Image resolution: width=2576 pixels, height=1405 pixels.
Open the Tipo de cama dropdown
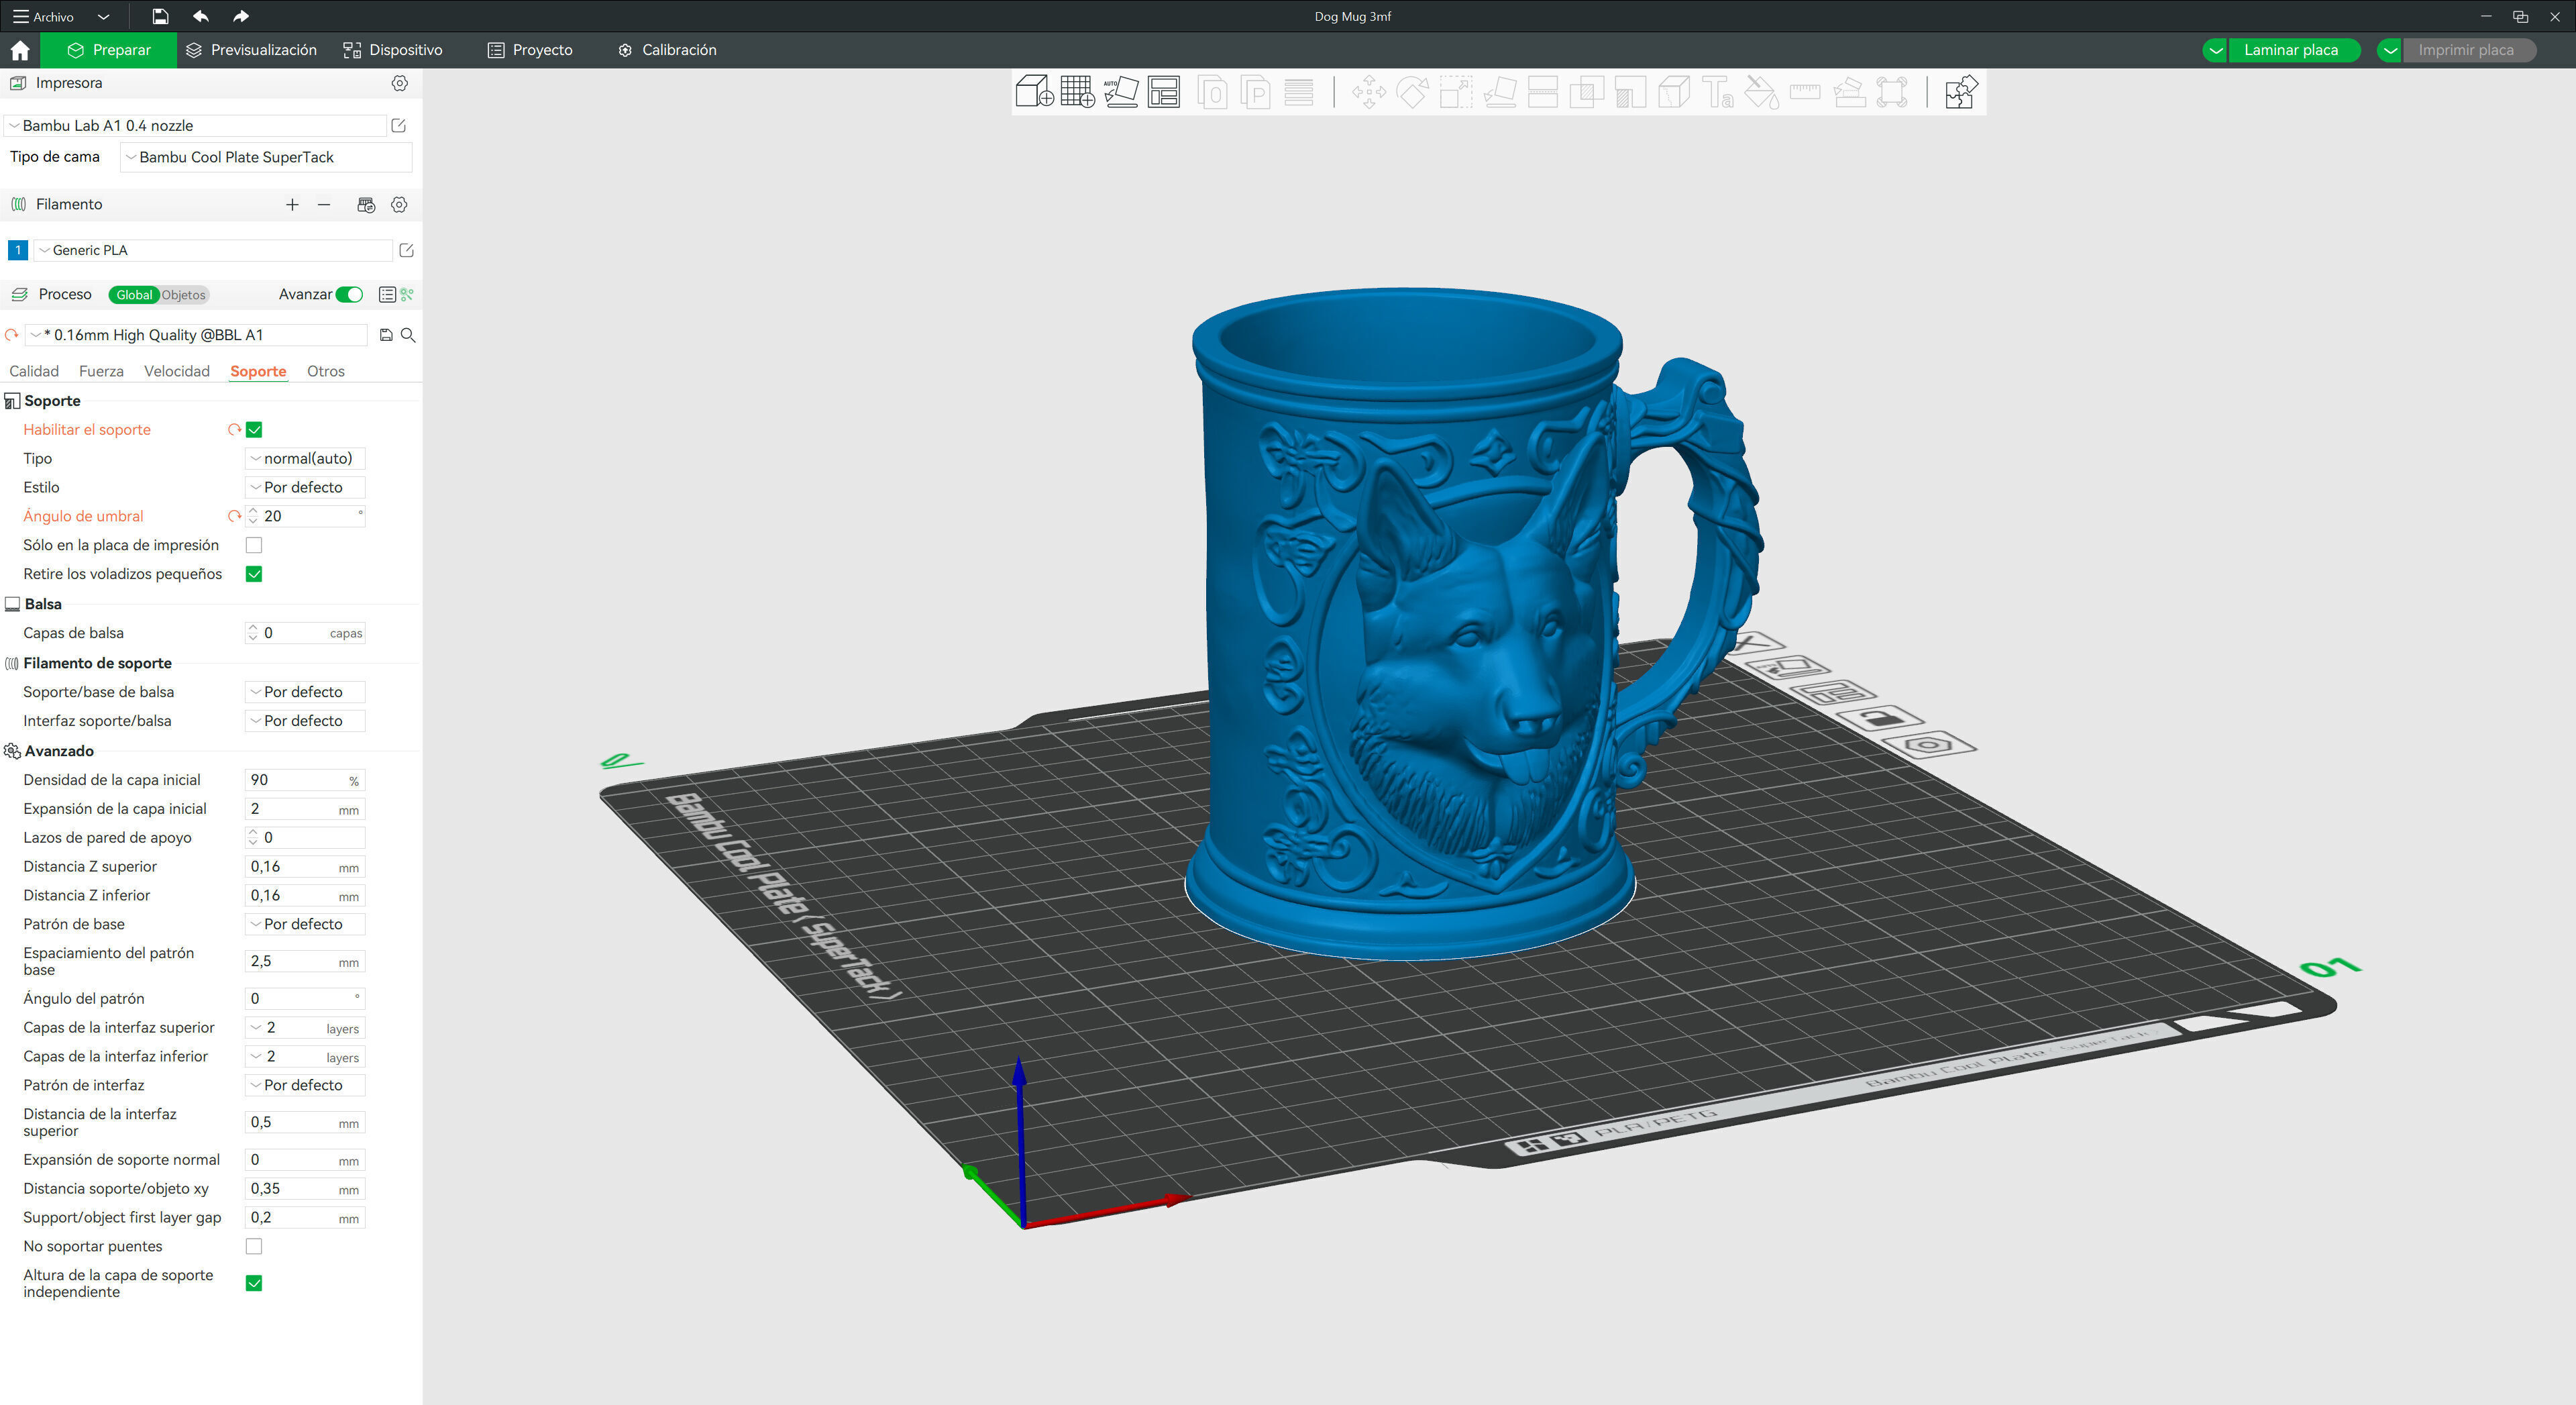point(266,157)
